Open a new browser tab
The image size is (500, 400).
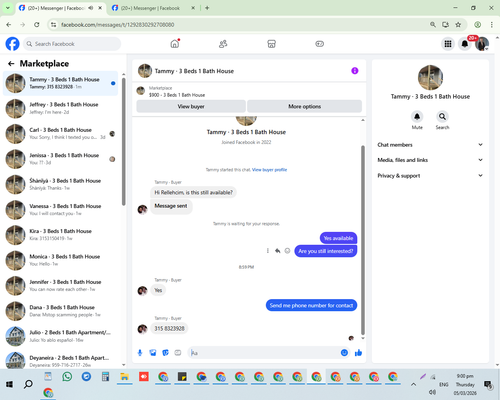coord(207,8)
